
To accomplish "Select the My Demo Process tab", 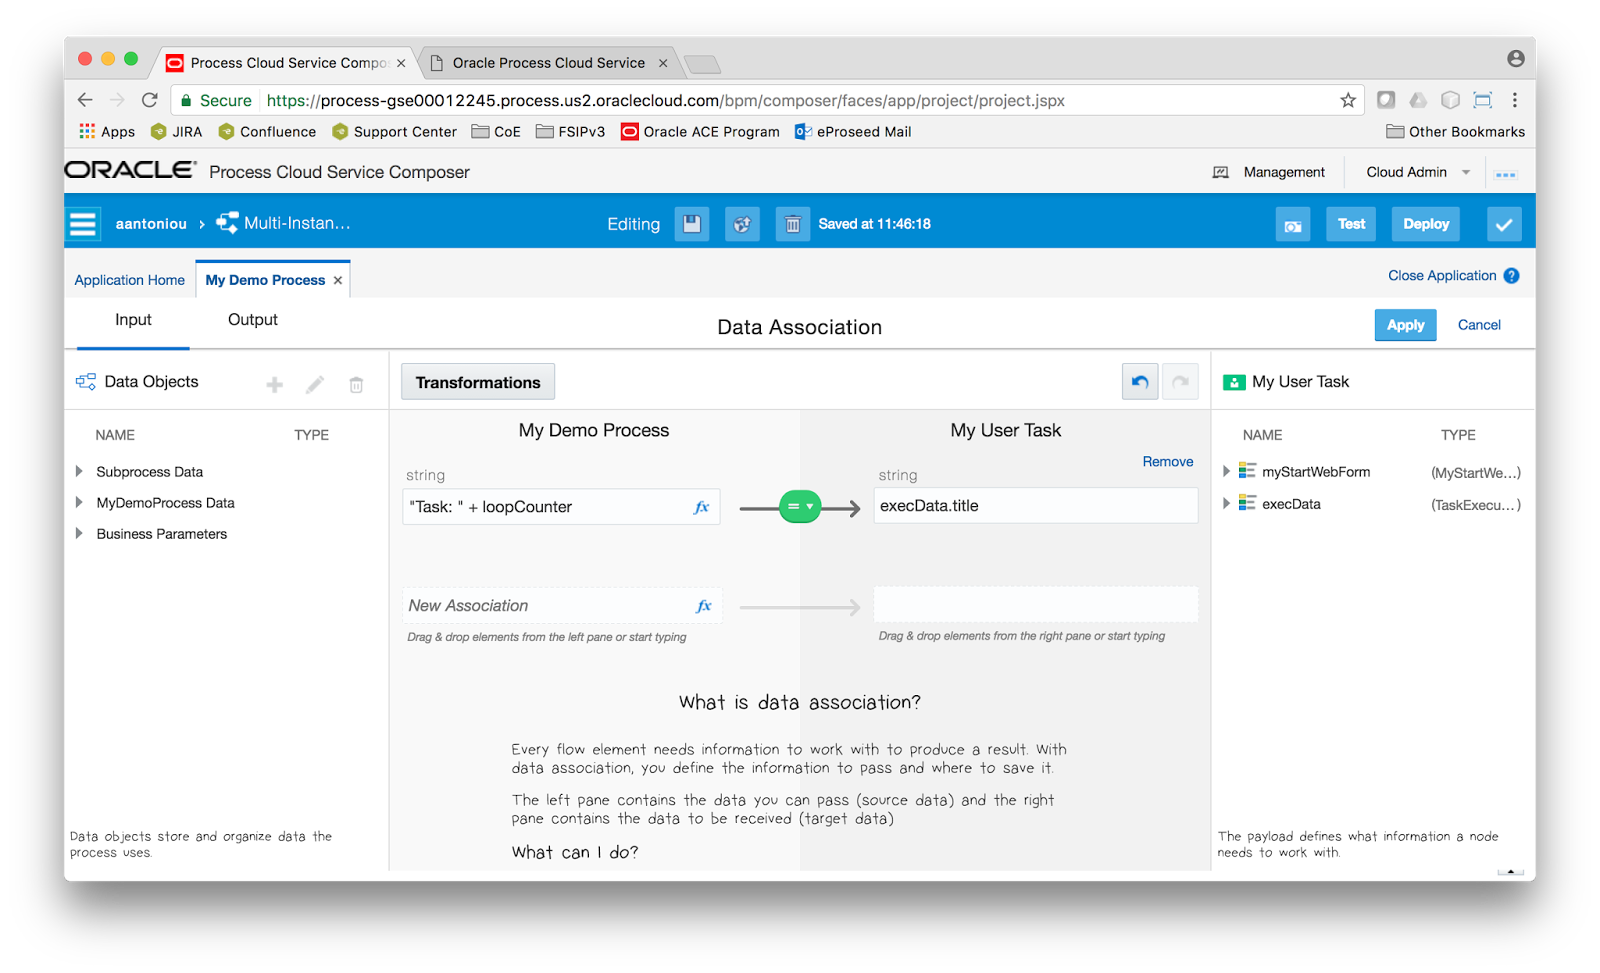I will point(265,280).
